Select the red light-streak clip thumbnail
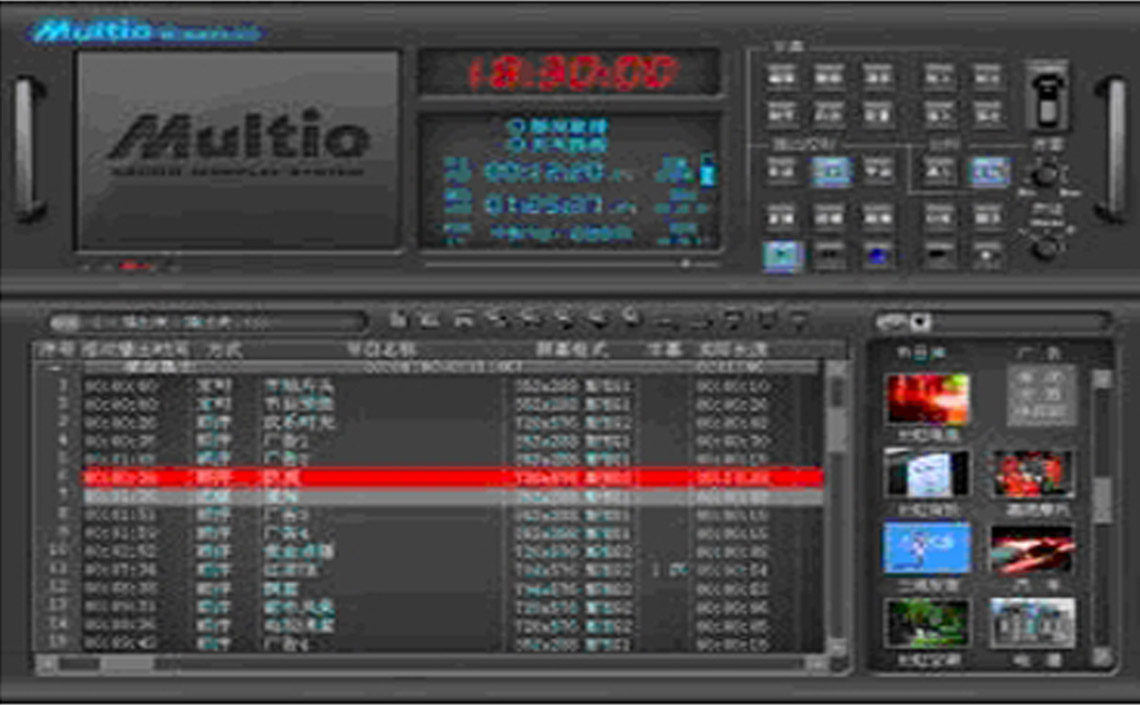Screen dimensions: 1140x705 1032,549
